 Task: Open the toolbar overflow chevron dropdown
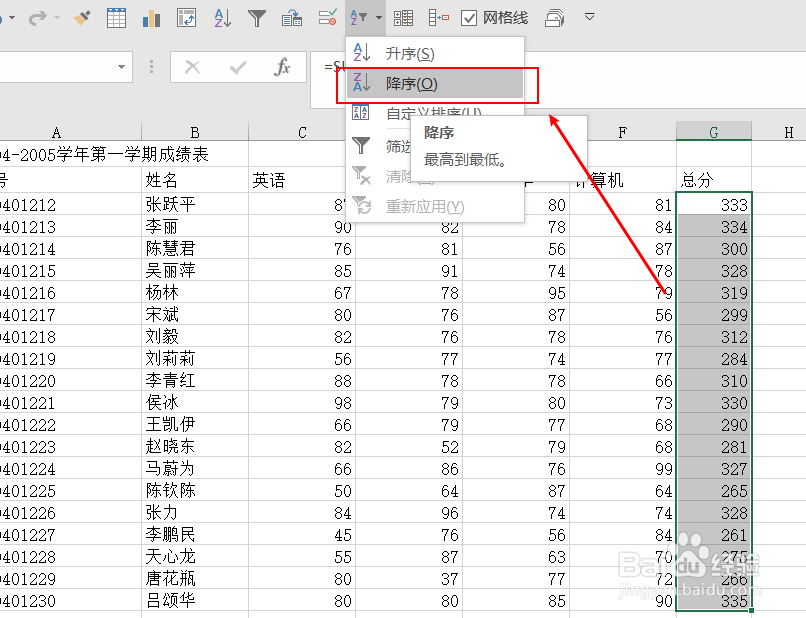tap(590, 16)
